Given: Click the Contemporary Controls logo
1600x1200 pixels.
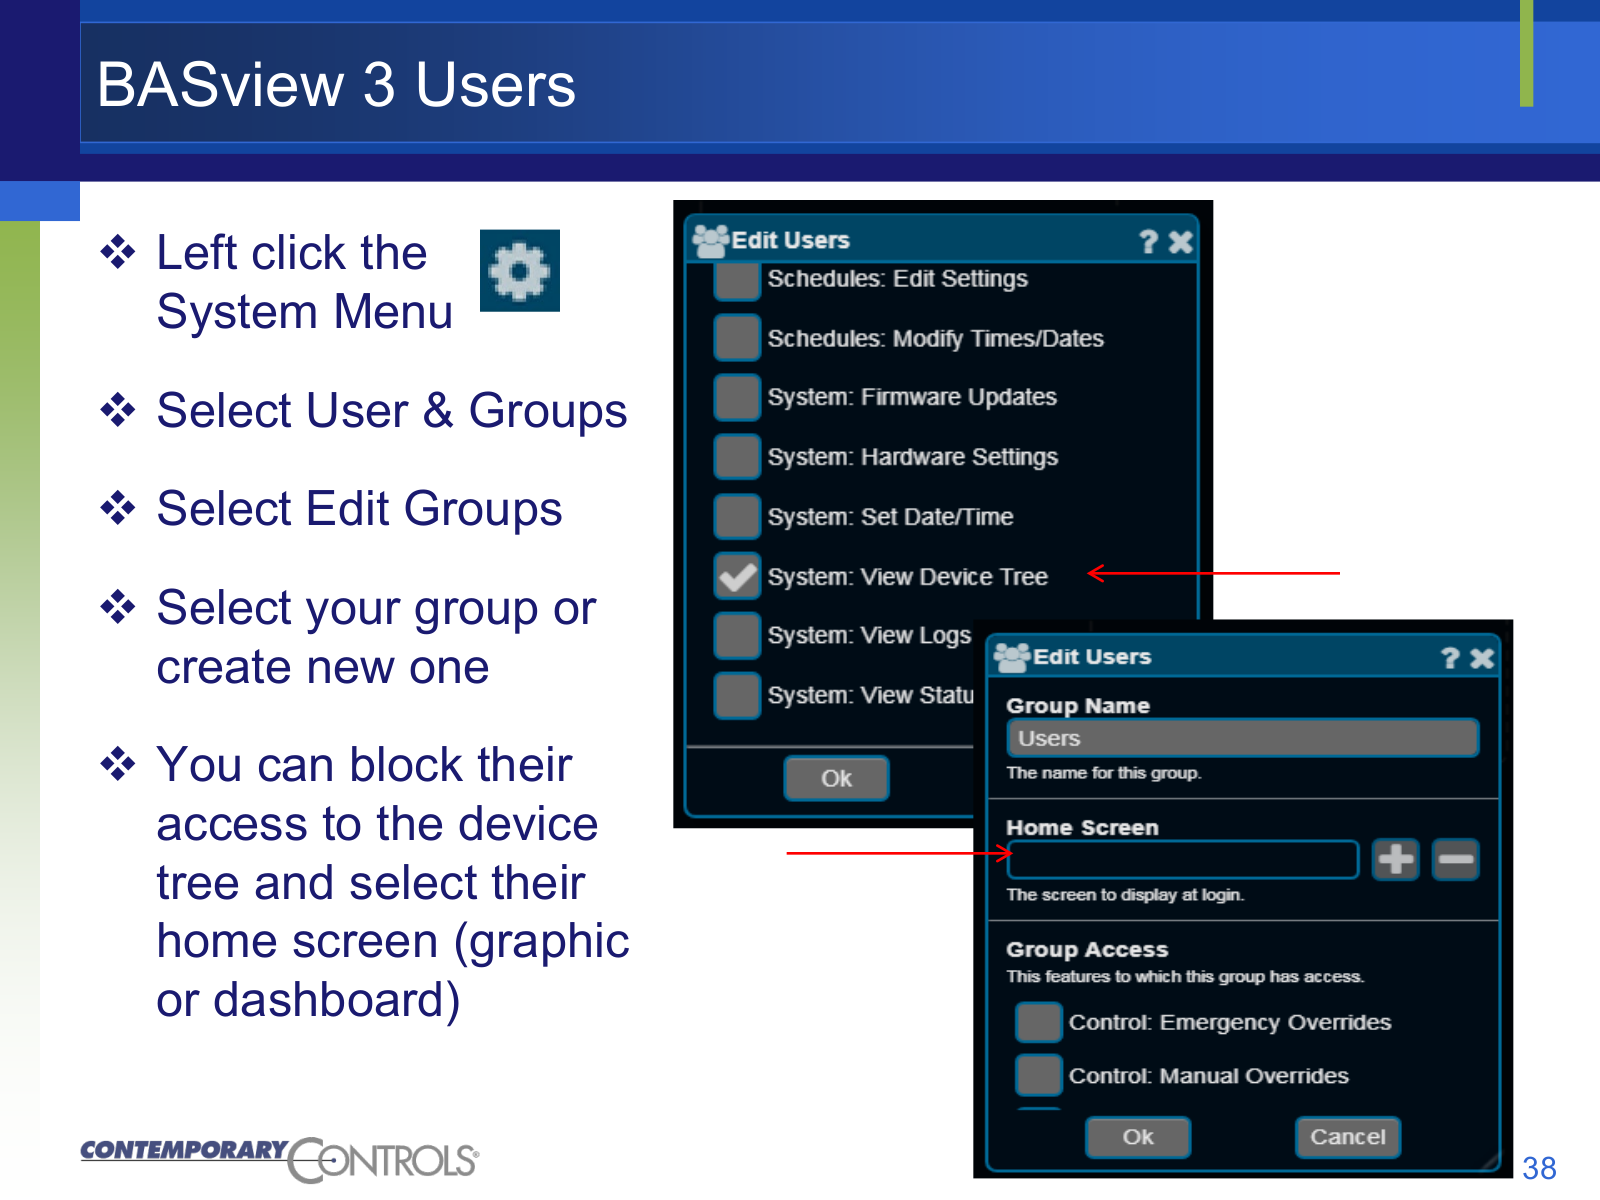Looking at the screenshot, I should coord(280,1159).
